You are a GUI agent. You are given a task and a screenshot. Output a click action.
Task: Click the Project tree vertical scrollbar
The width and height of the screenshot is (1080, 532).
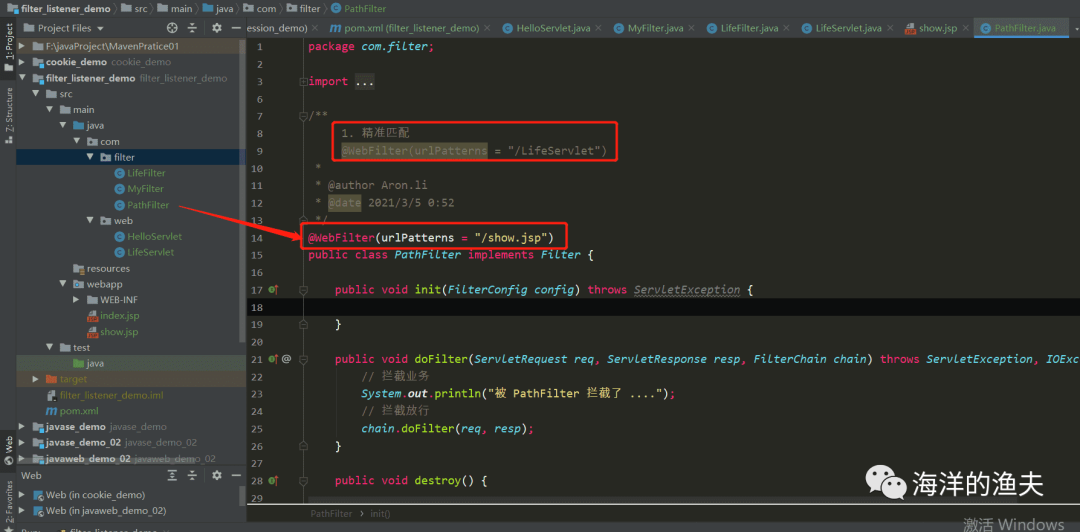(x=242, y=190)
